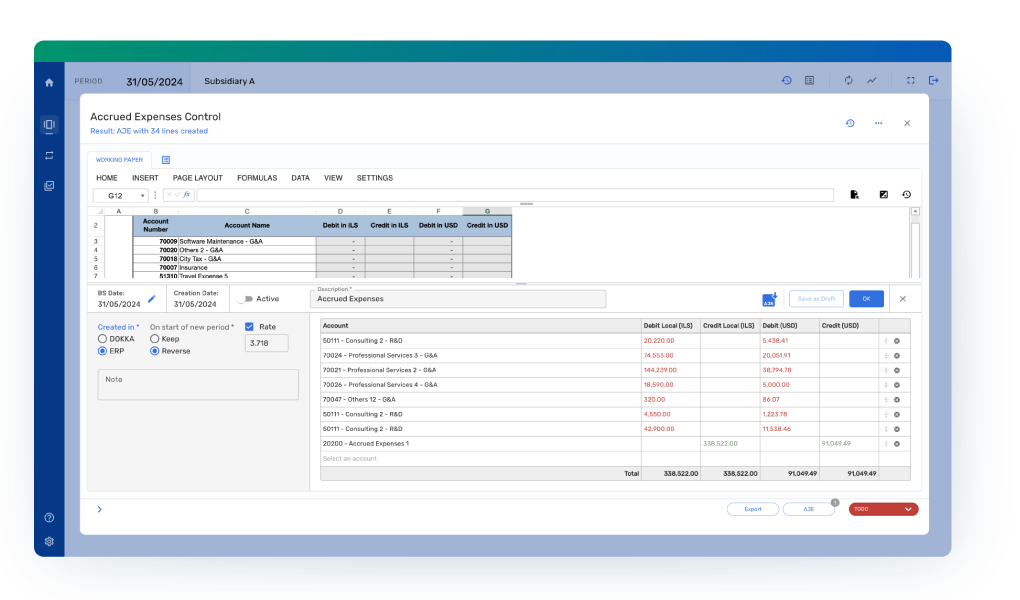The image size is (1020, 600).
Task: Select the DOKKA radio option
Action: tap(102, 339)
